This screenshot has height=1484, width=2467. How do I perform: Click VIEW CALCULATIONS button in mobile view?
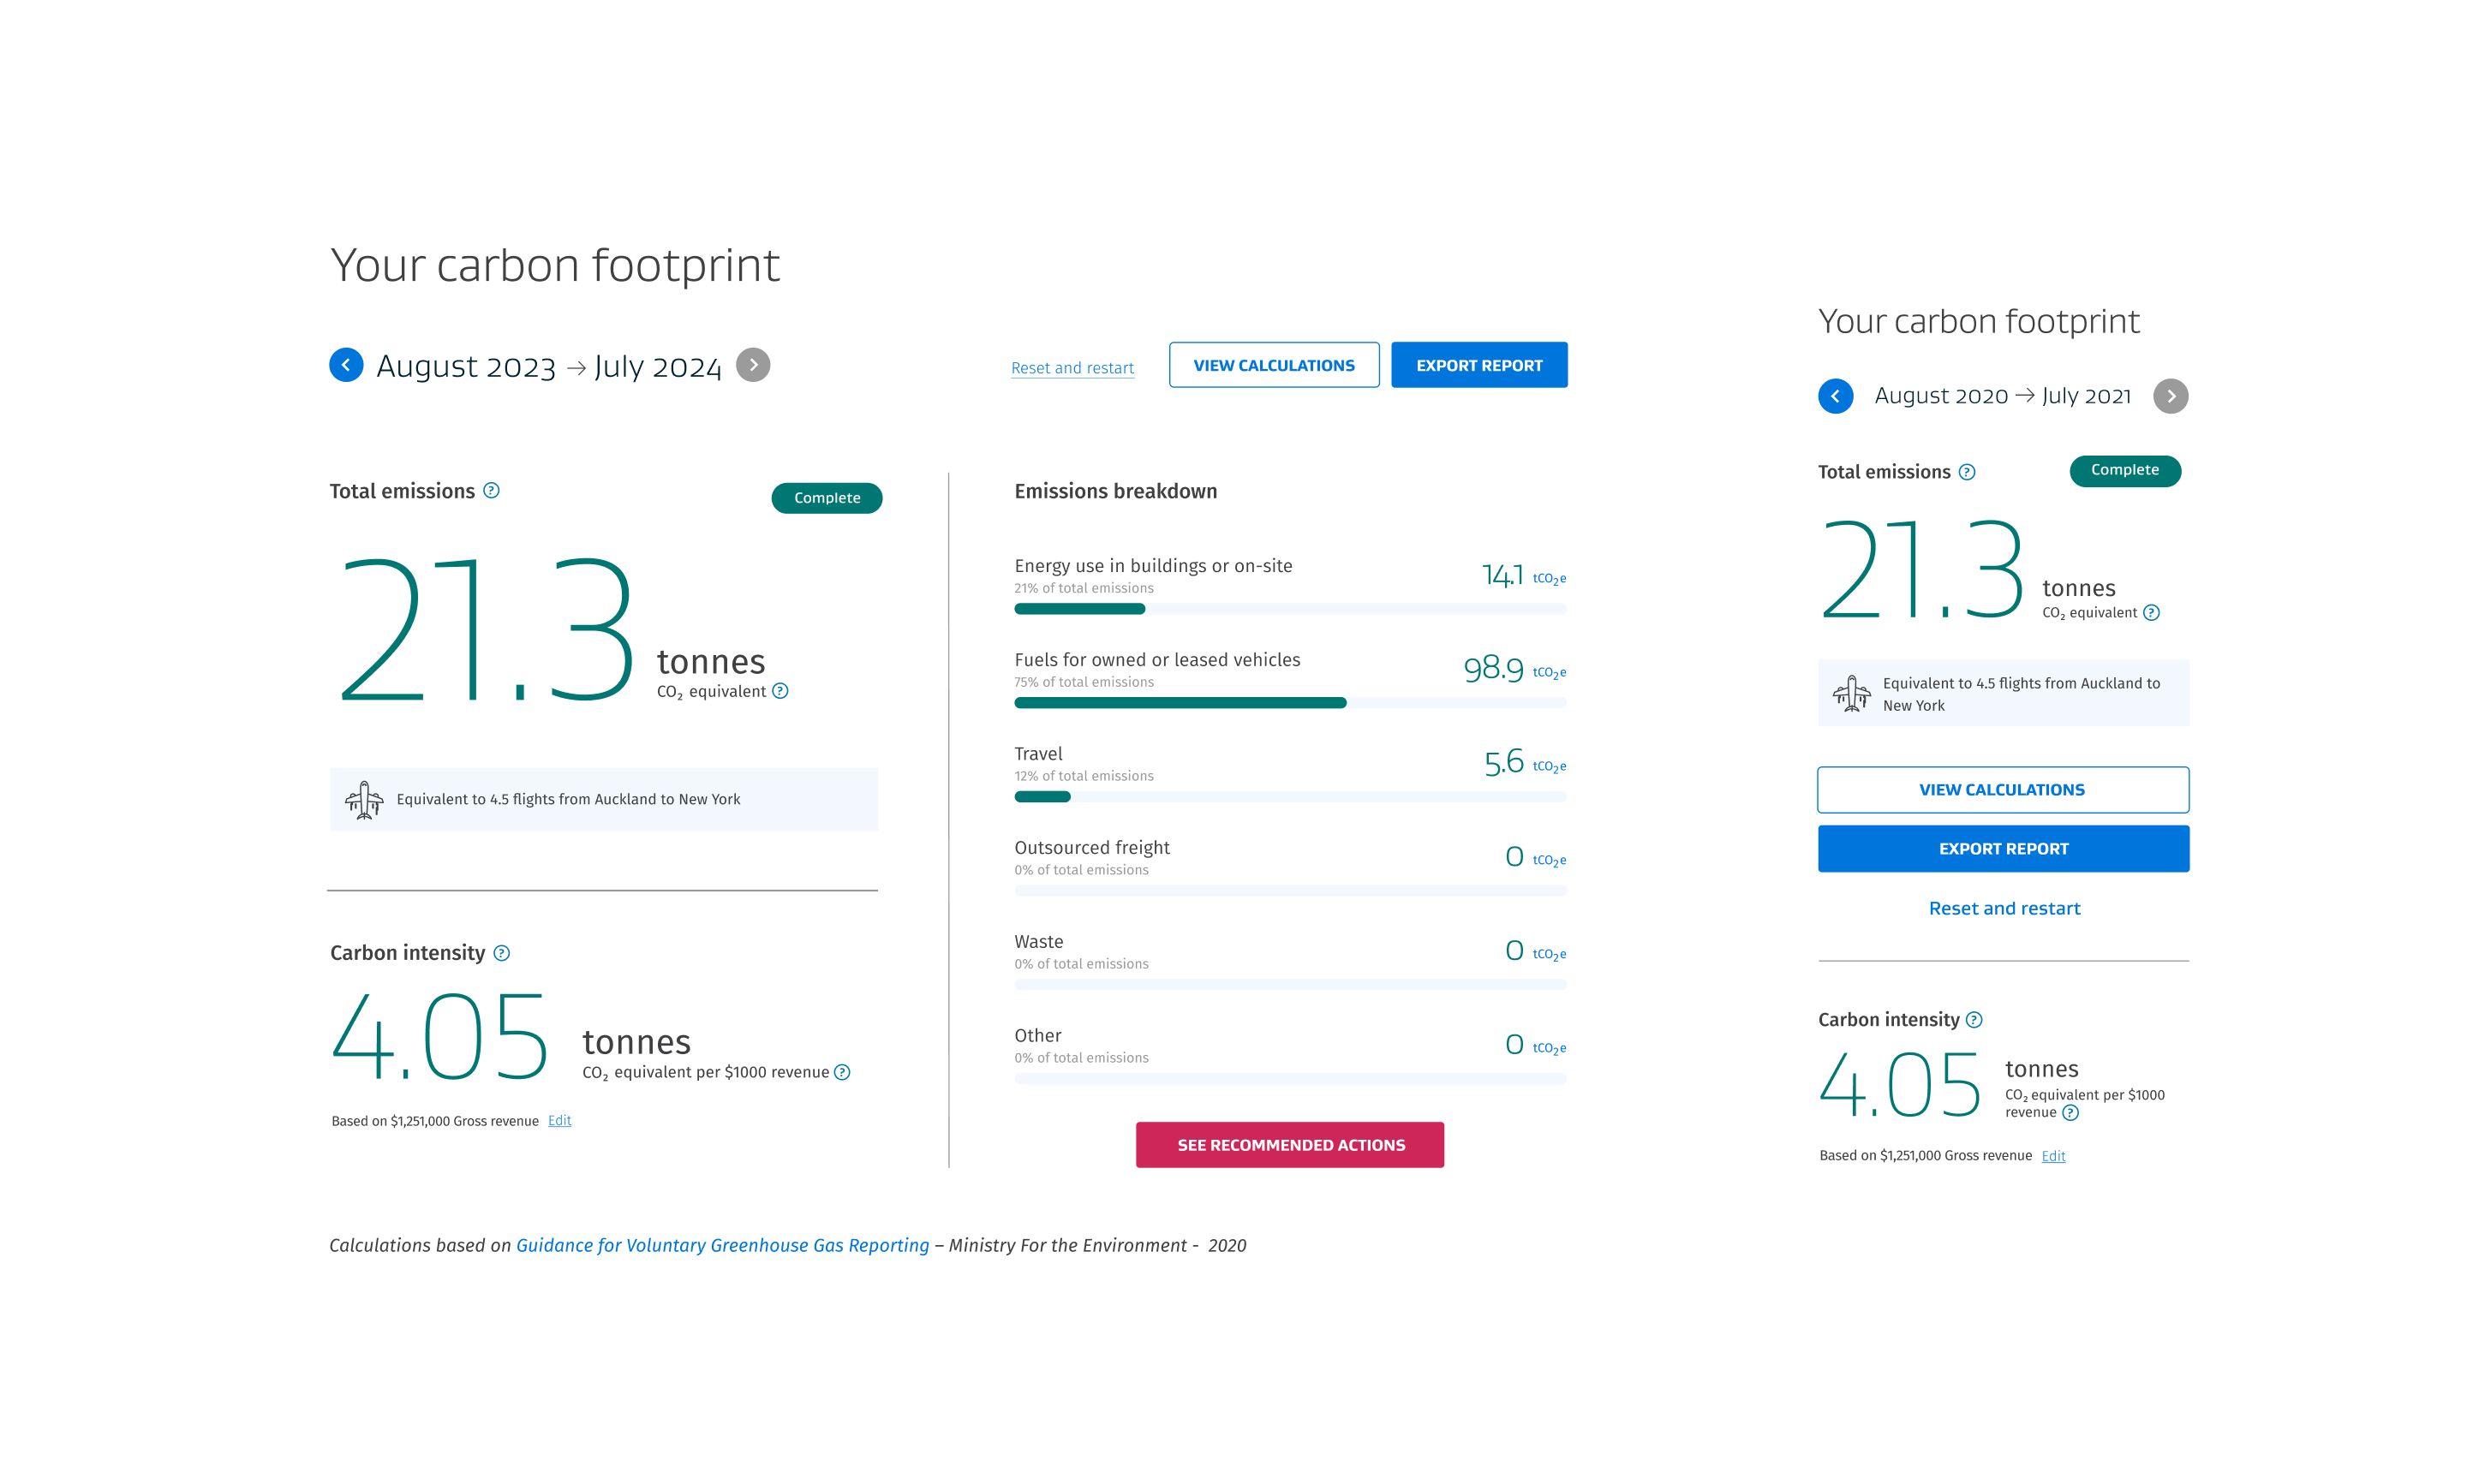[x=2003, y=790]
